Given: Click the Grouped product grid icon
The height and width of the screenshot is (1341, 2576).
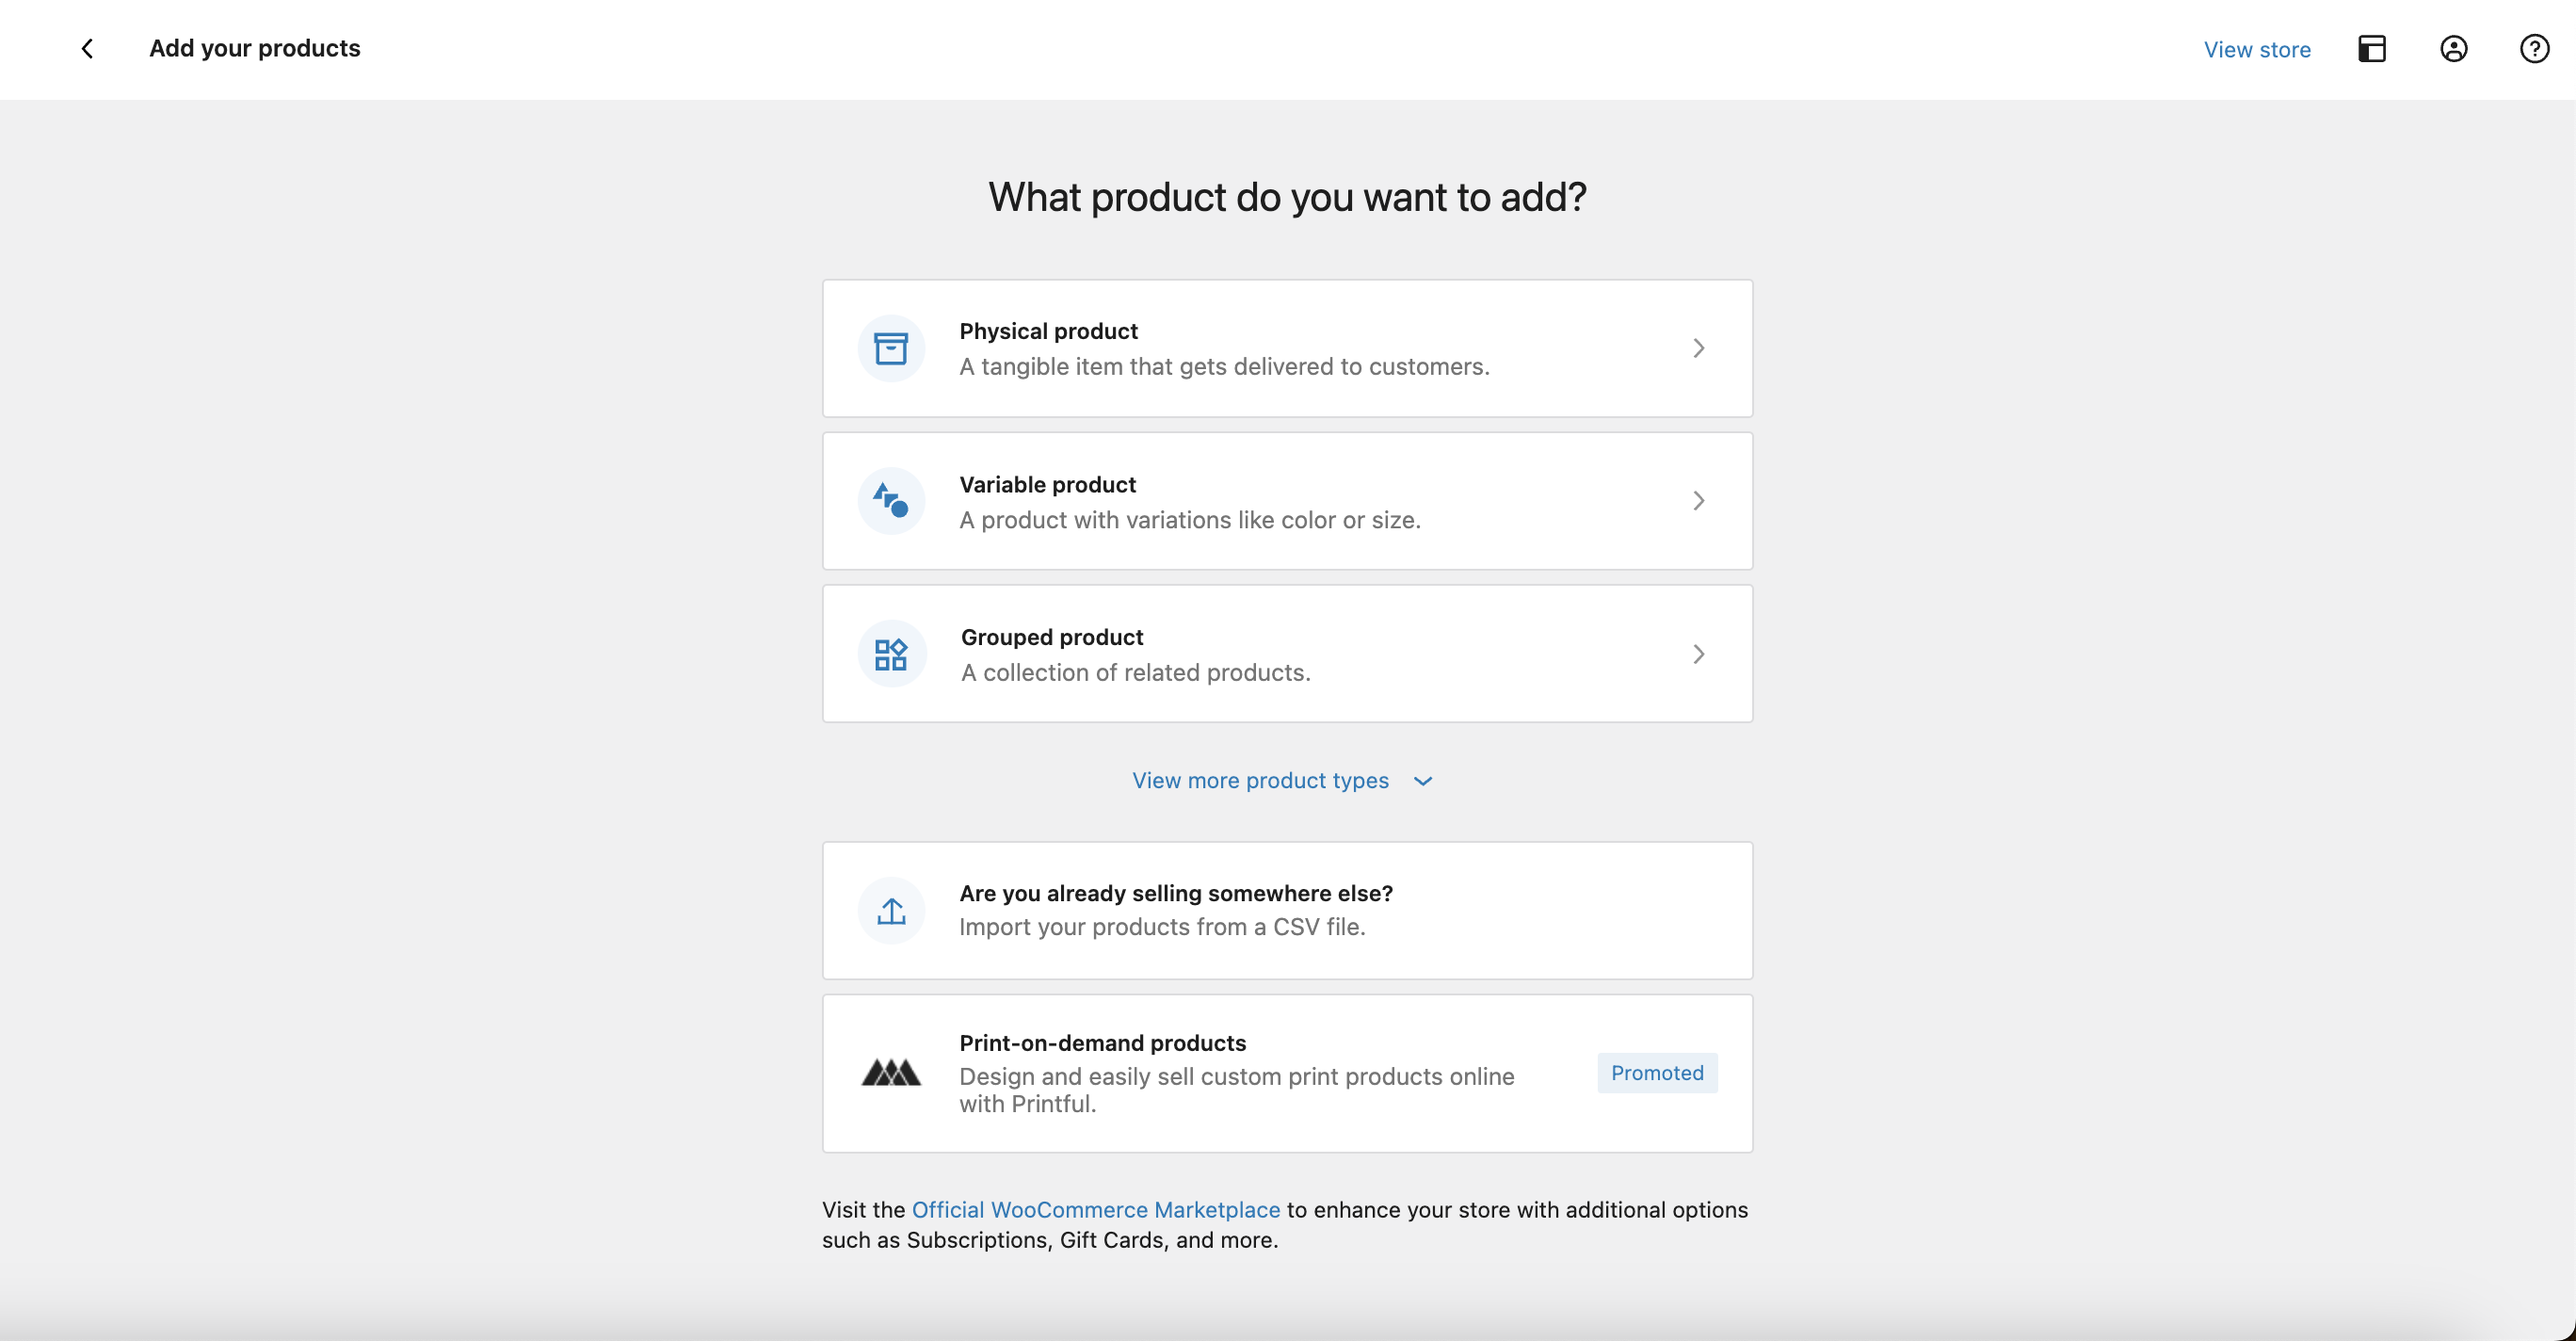Looking at the screenshot, I should pyautogui.click(x=890, y=653).
